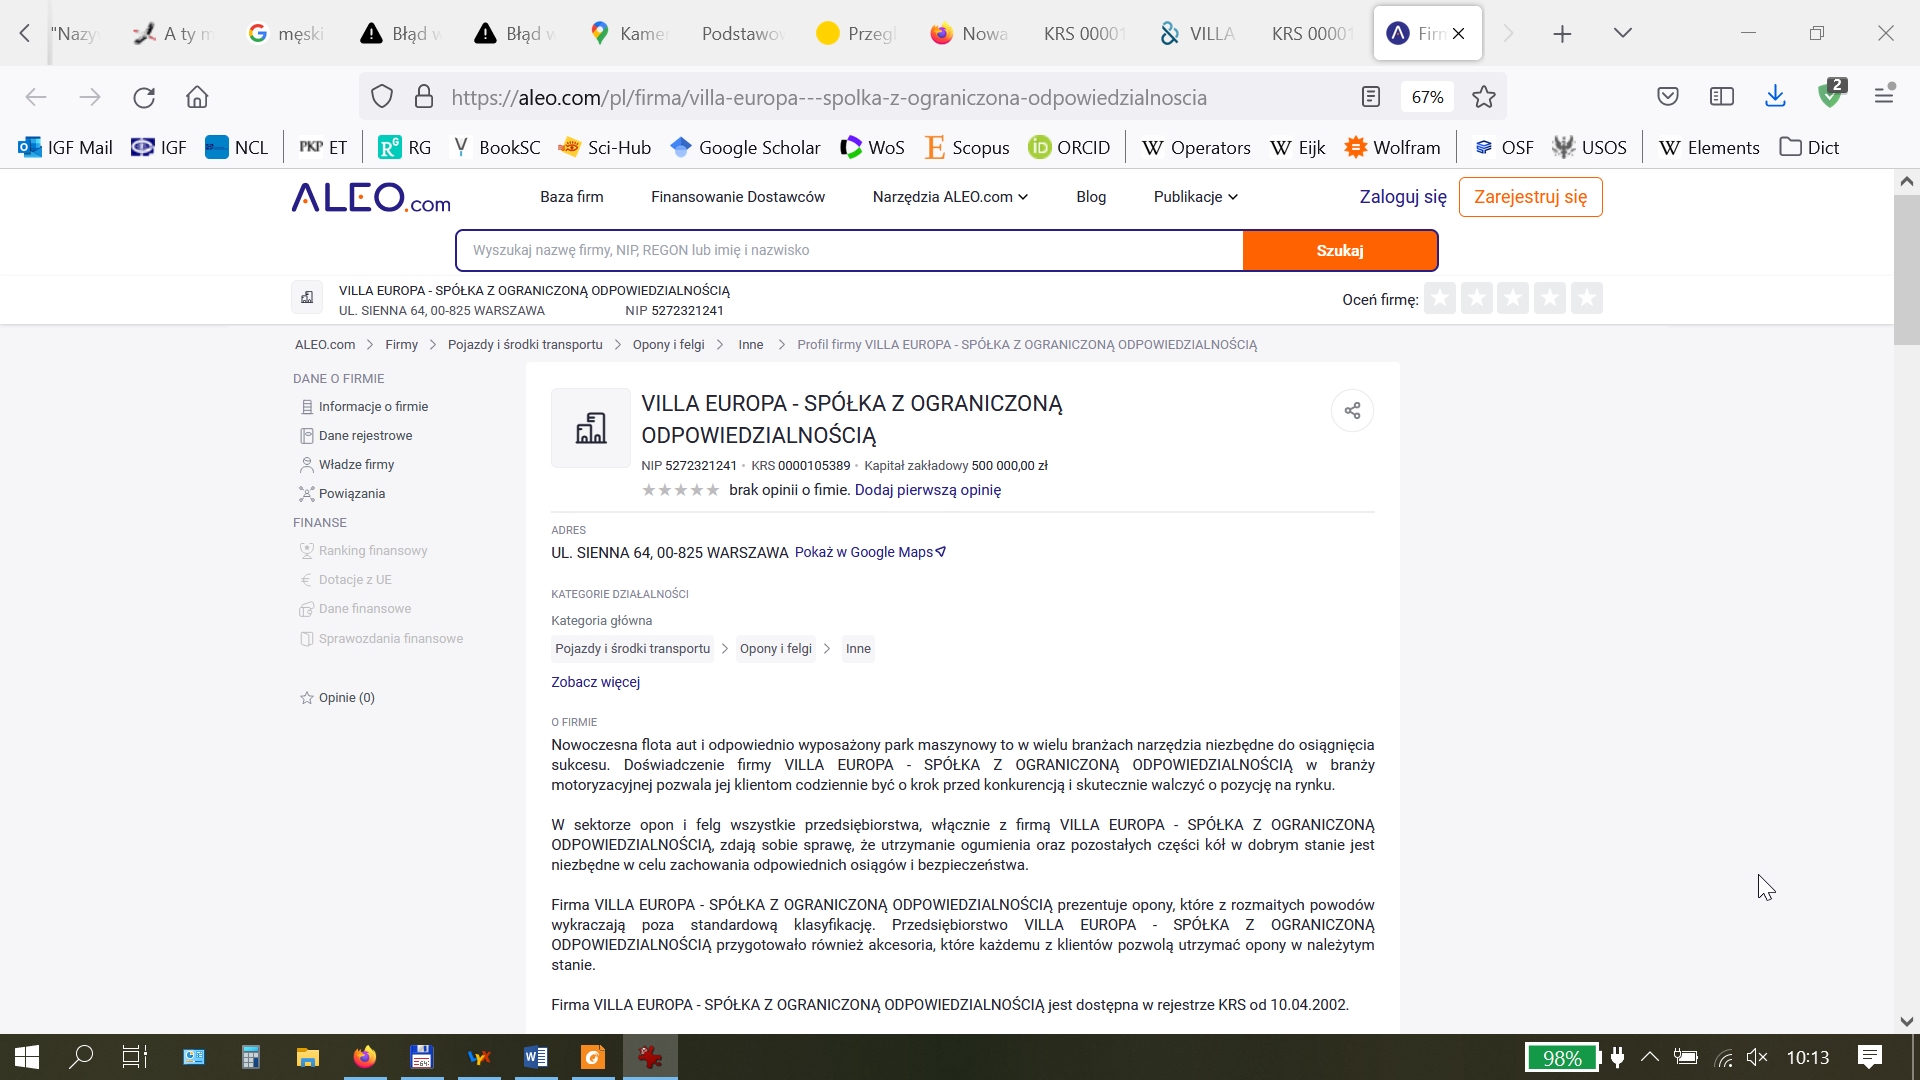Save page to Pocket
The width and height of the screenshot is (1920, 1080).
tap(1668, 97)
